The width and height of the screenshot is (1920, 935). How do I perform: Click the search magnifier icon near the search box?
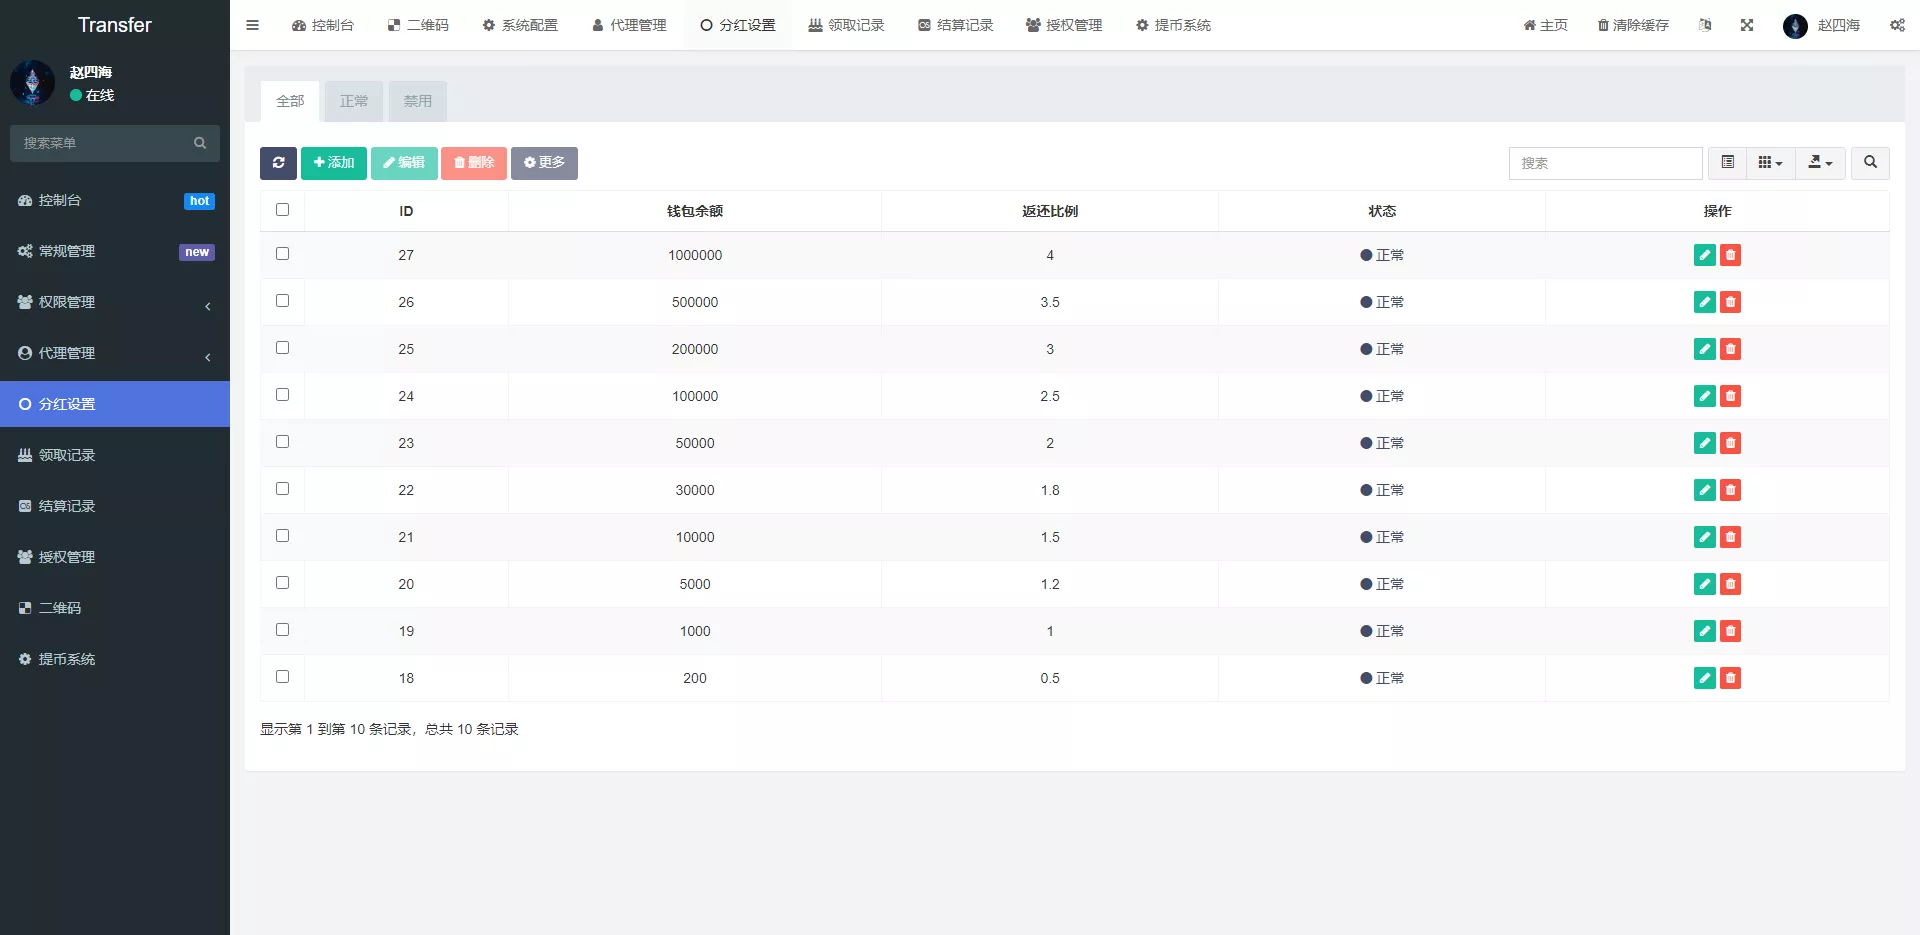pos(1868,163)
